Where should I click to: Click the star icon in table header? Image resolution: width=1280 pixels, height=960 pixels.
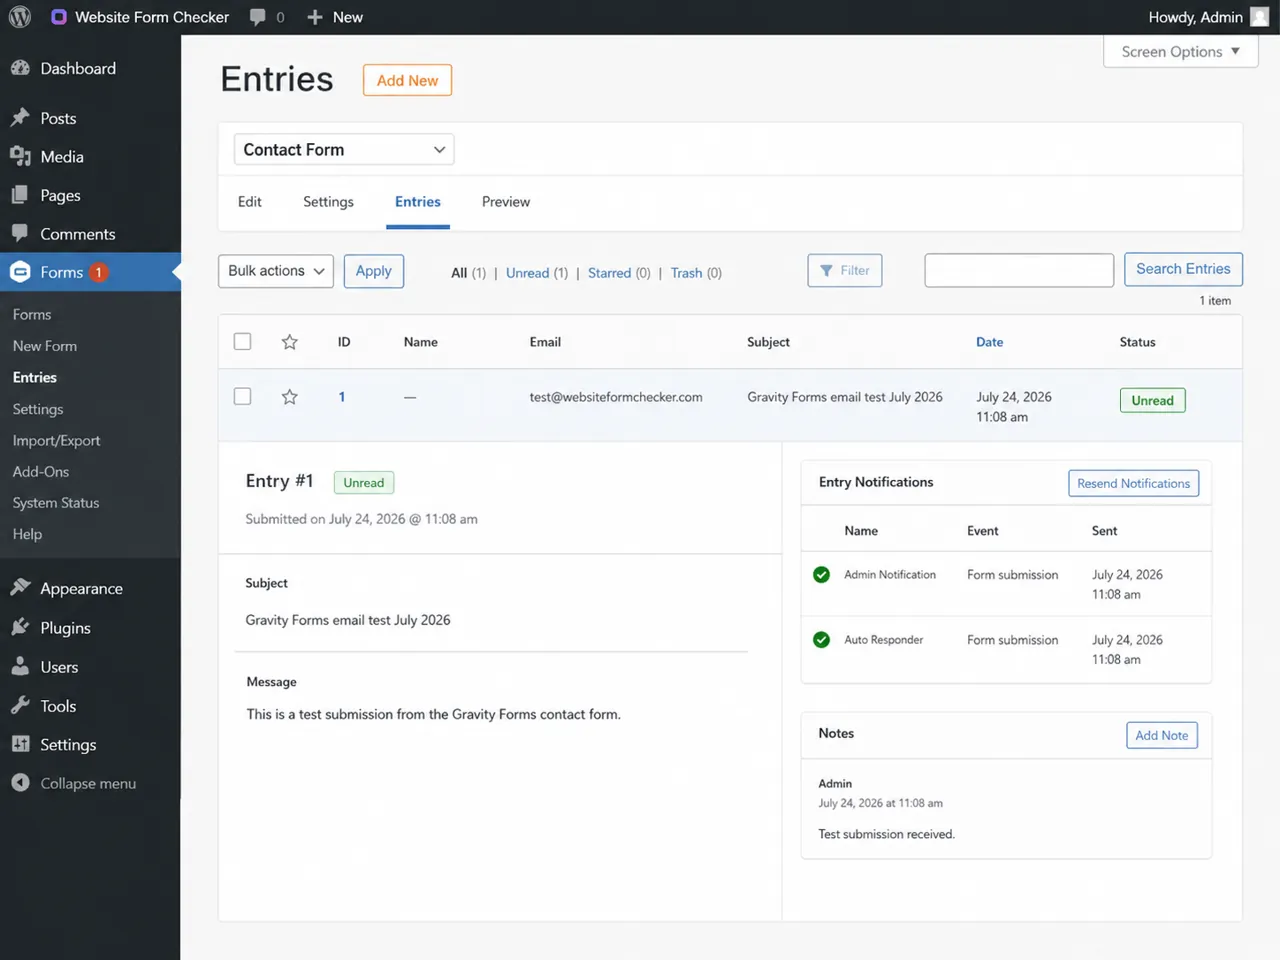(x=290, y=342)
